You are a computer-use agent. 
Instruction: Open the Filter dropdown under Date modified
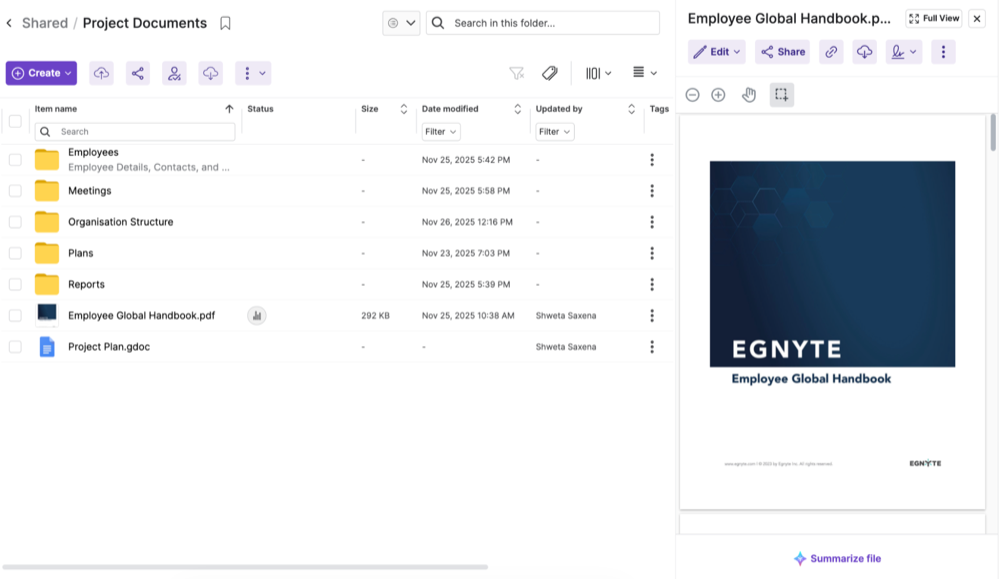tap(440, 131)
